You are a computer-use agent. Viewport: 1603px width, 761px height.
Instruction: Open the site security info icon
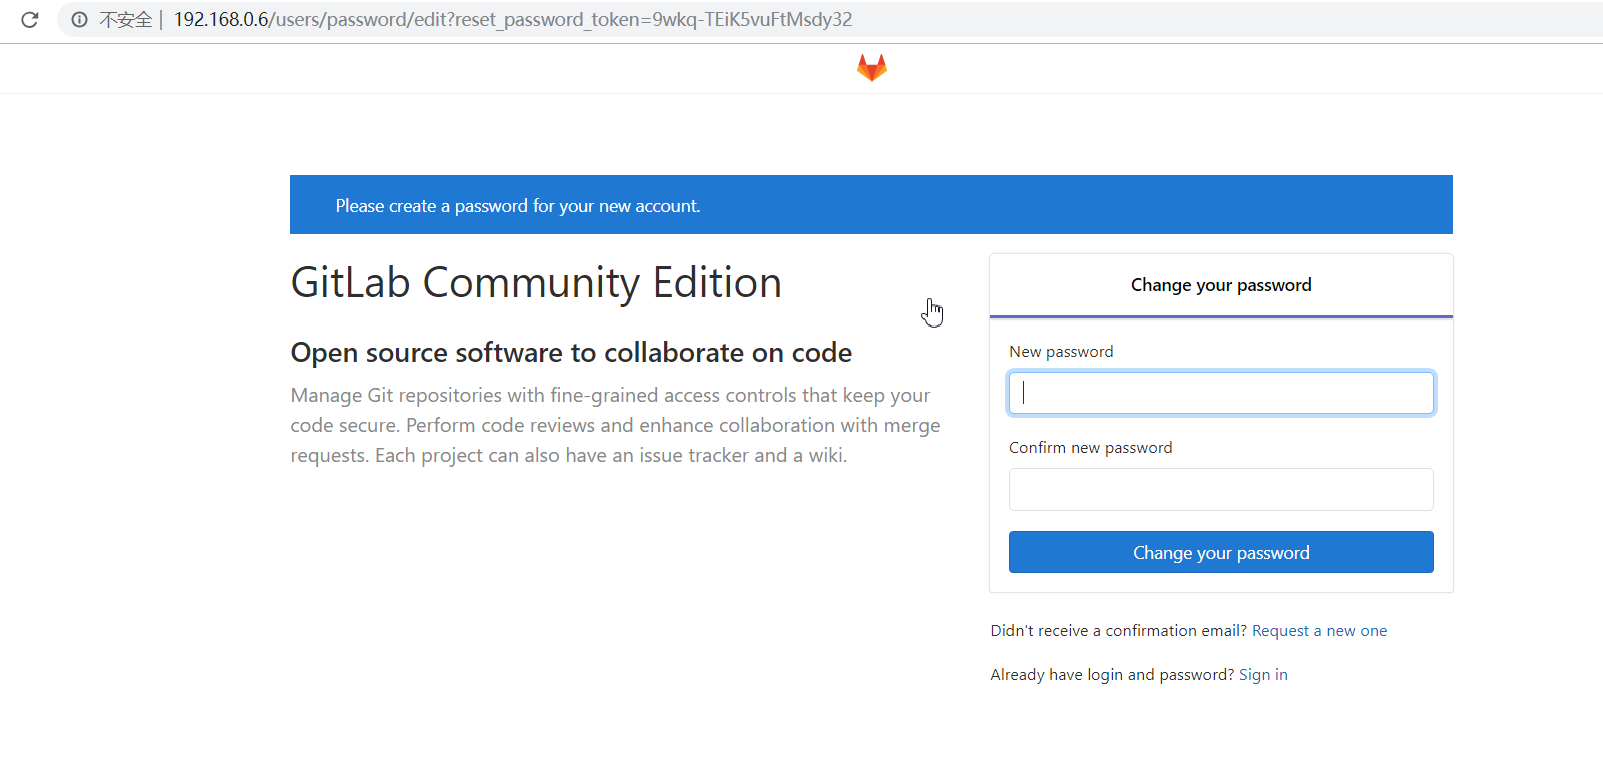(x=80, y=19)
